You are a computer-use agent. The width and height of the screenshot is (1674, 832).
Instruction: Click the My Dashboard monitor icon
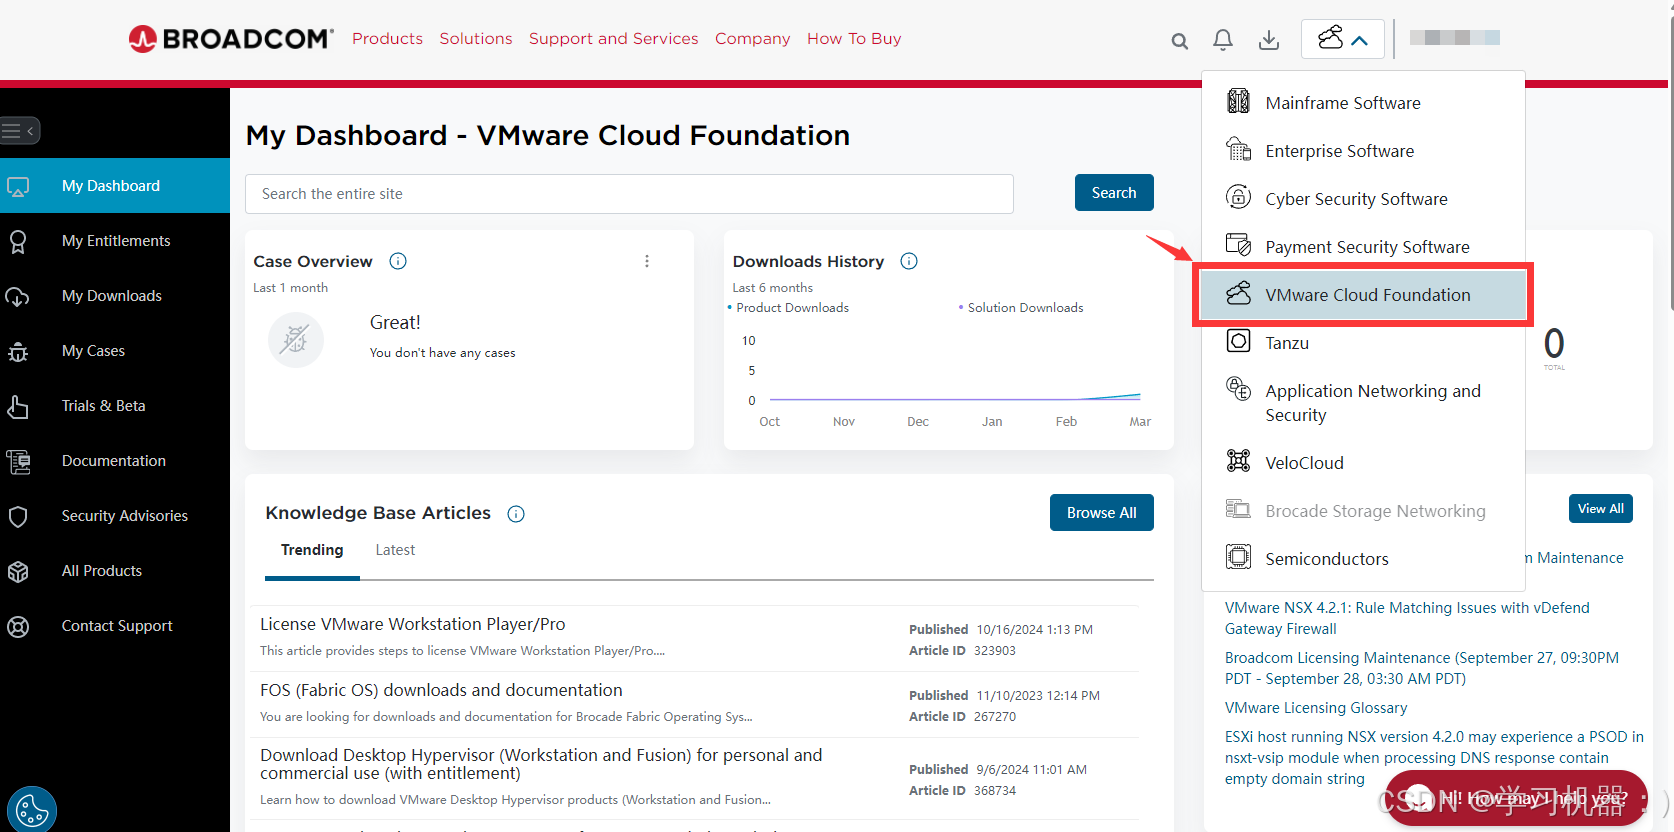(18, 186)
